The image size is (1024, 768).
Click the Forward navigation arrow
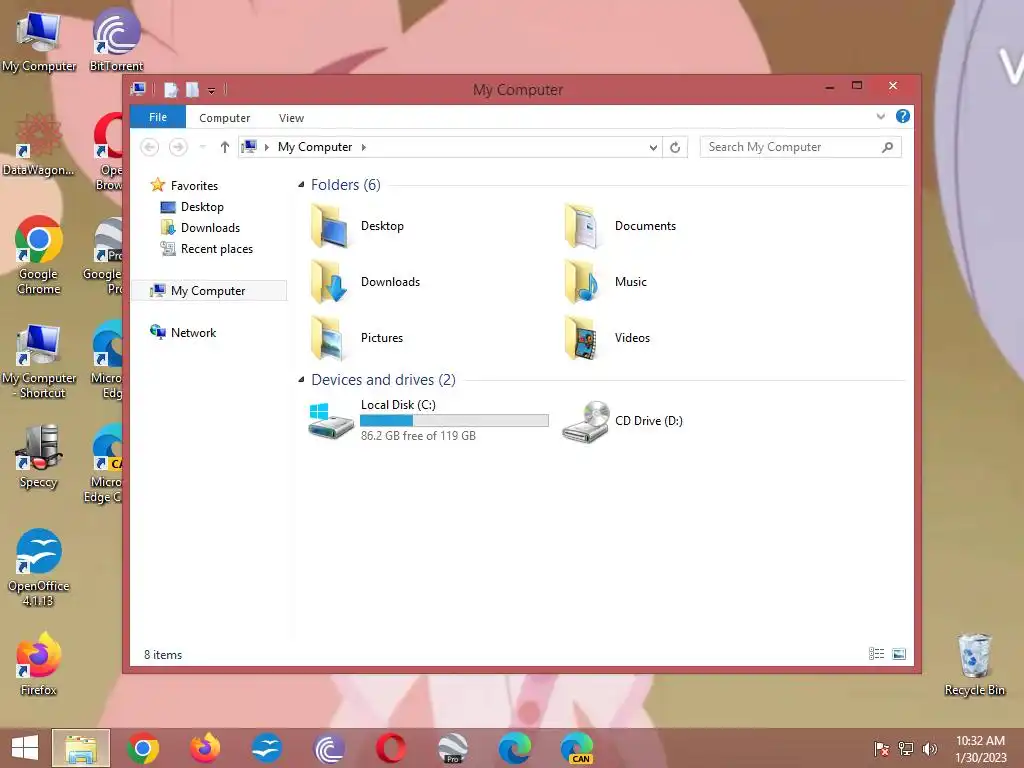[178, 147]
